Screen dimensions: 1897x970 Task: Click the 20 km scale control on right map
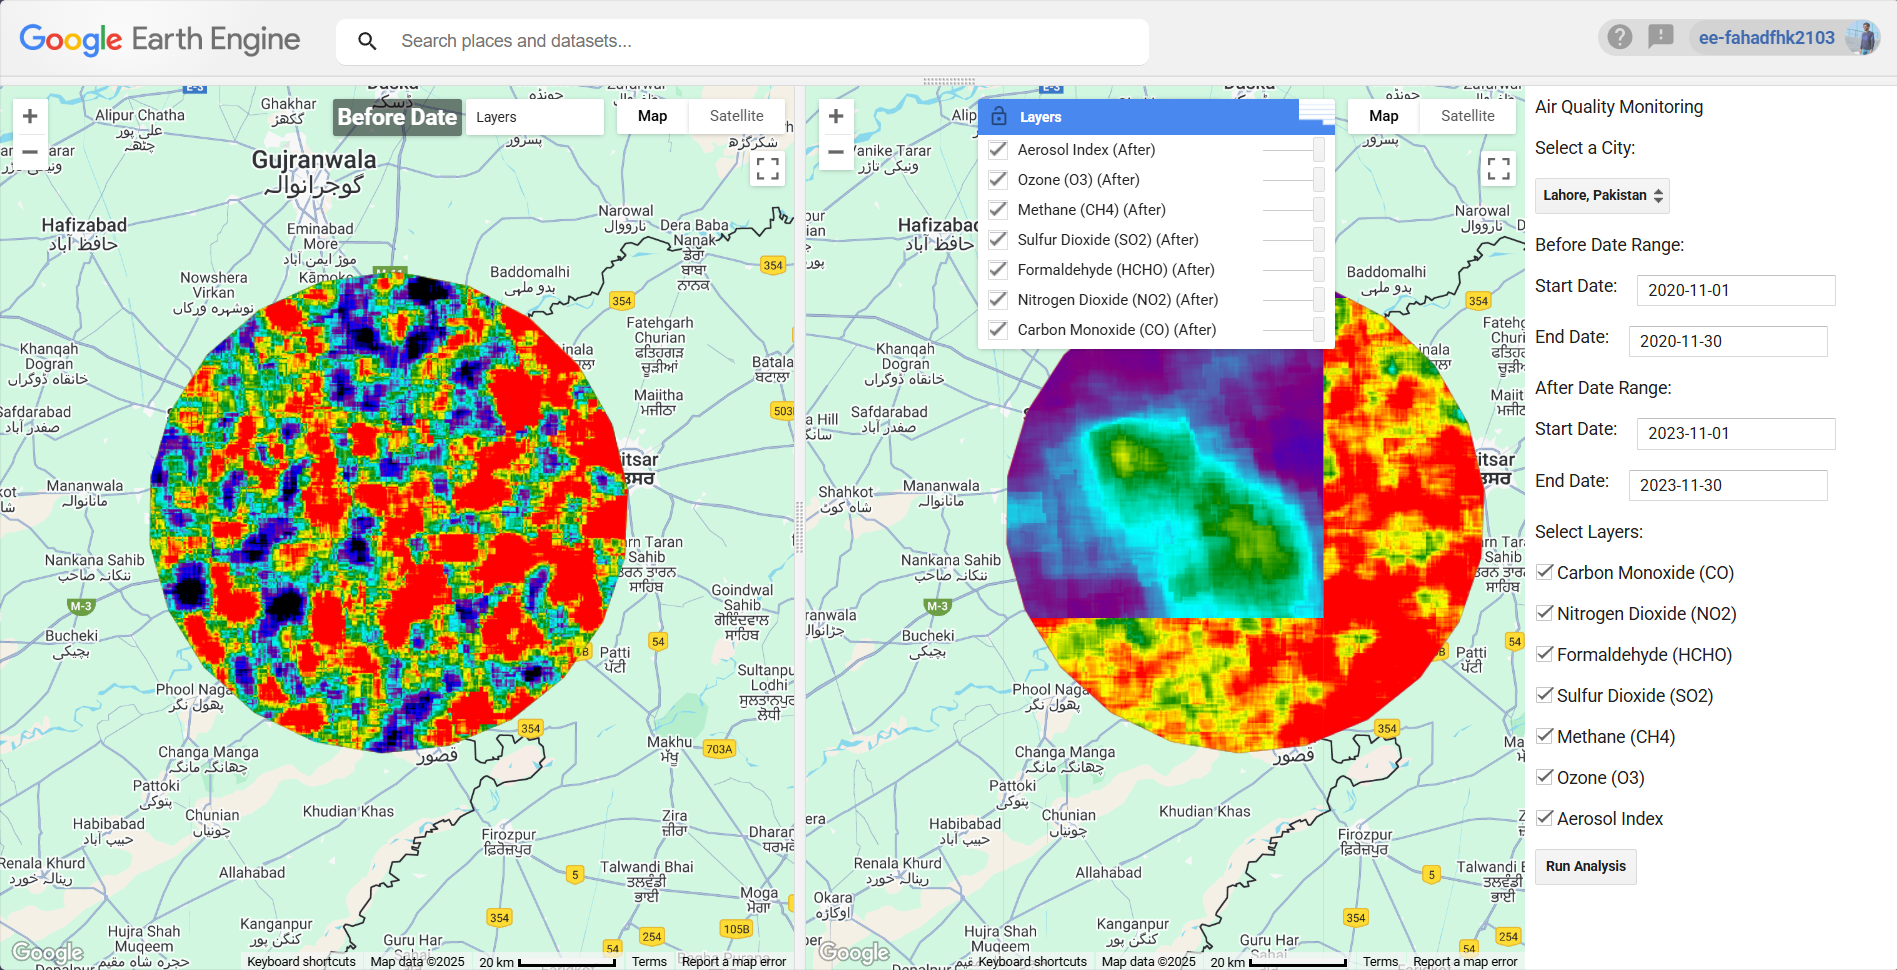click(x=1278, y=961)
